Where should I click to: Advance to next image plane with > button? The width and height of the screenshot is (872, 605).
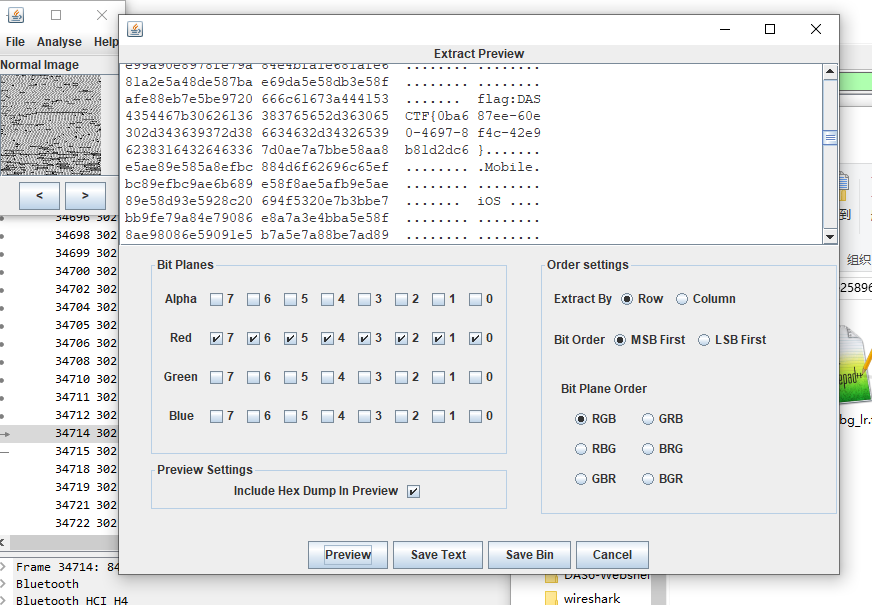tap(85, 196)
